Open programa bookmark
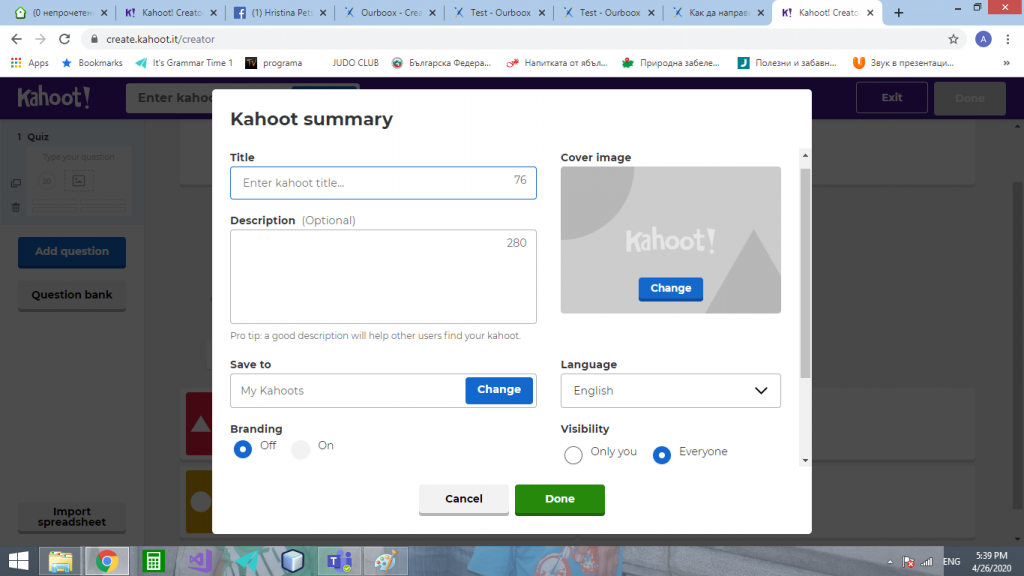This screenshot has width=1024, height=576. pos(274,63)
